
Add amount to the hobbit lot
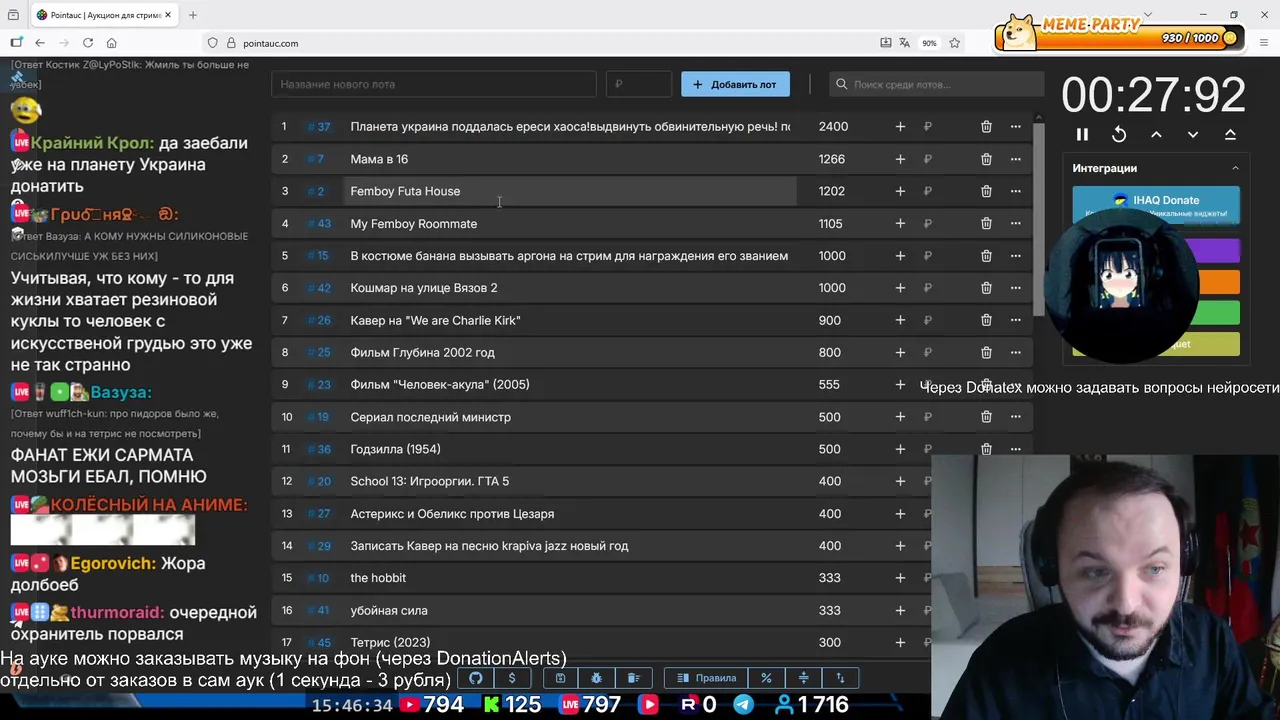click(900, 578)
